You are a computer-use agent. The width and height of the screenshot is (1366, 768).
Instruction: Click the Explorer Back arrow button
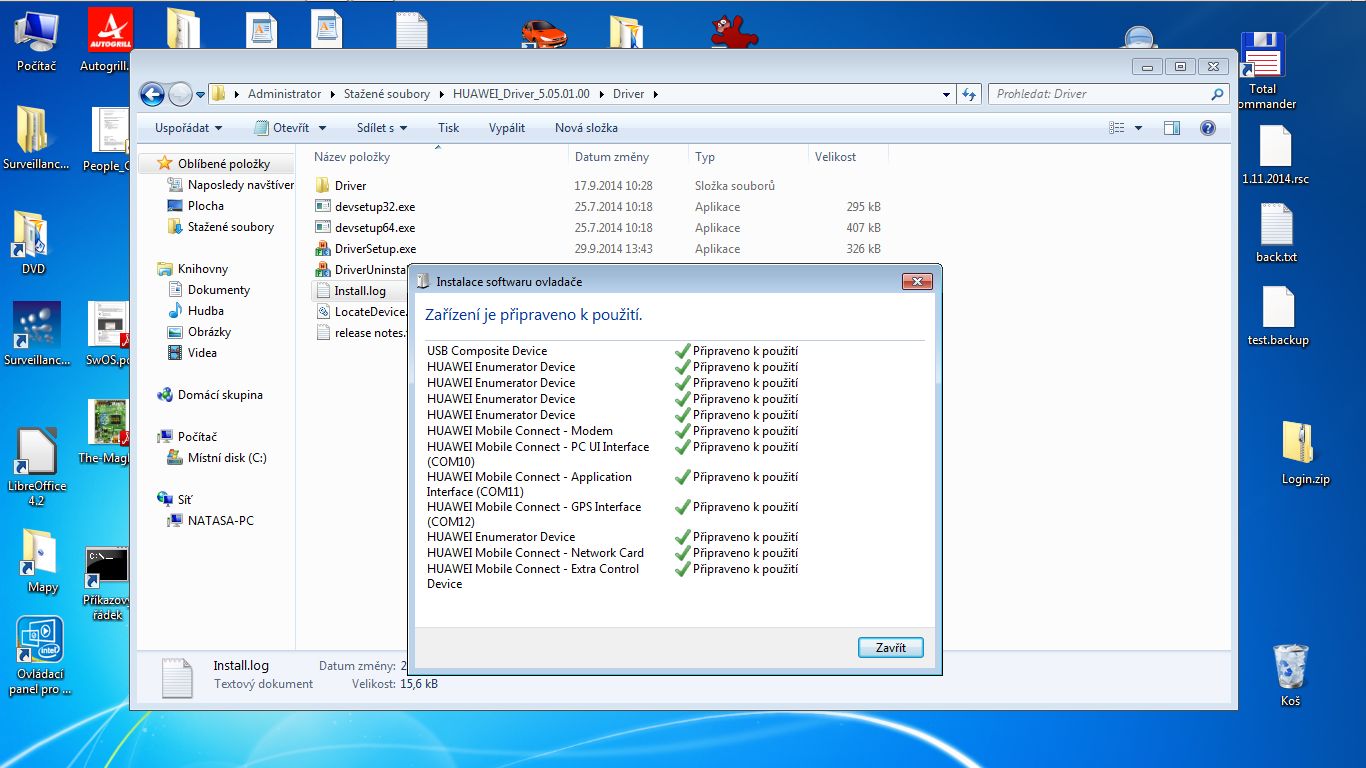pyautogui.click(x=152, y=94)
